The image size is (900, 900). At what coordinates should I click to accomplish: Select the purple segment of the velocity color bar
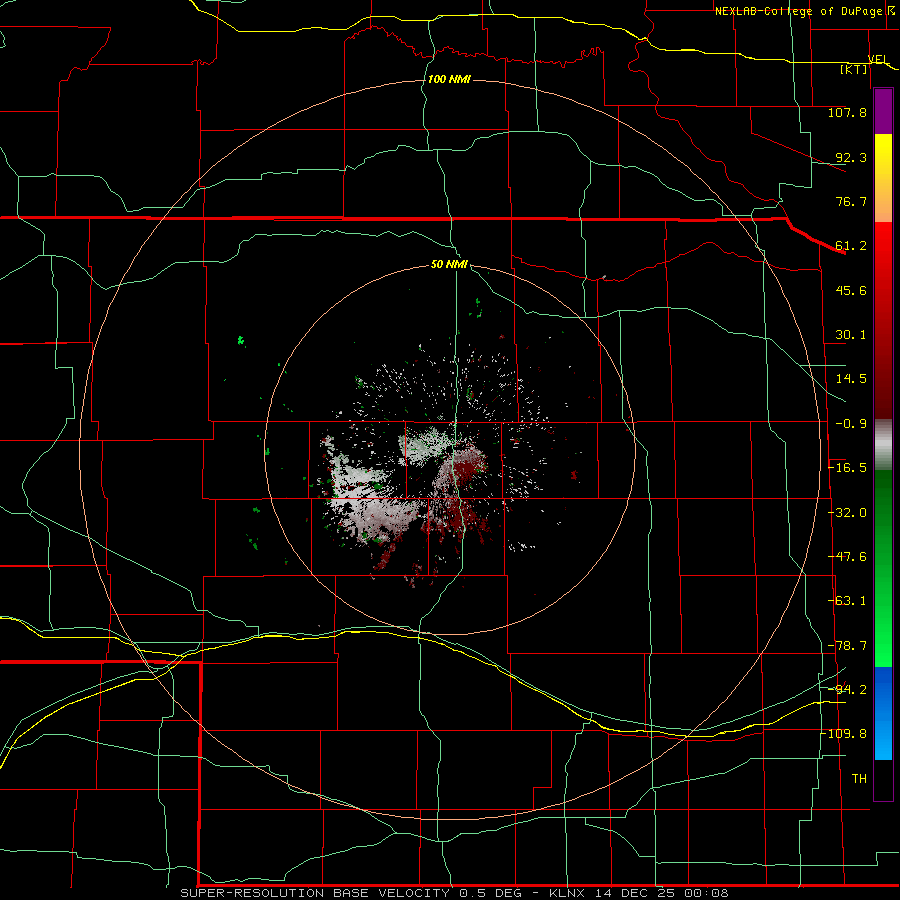tap(883, 111)
